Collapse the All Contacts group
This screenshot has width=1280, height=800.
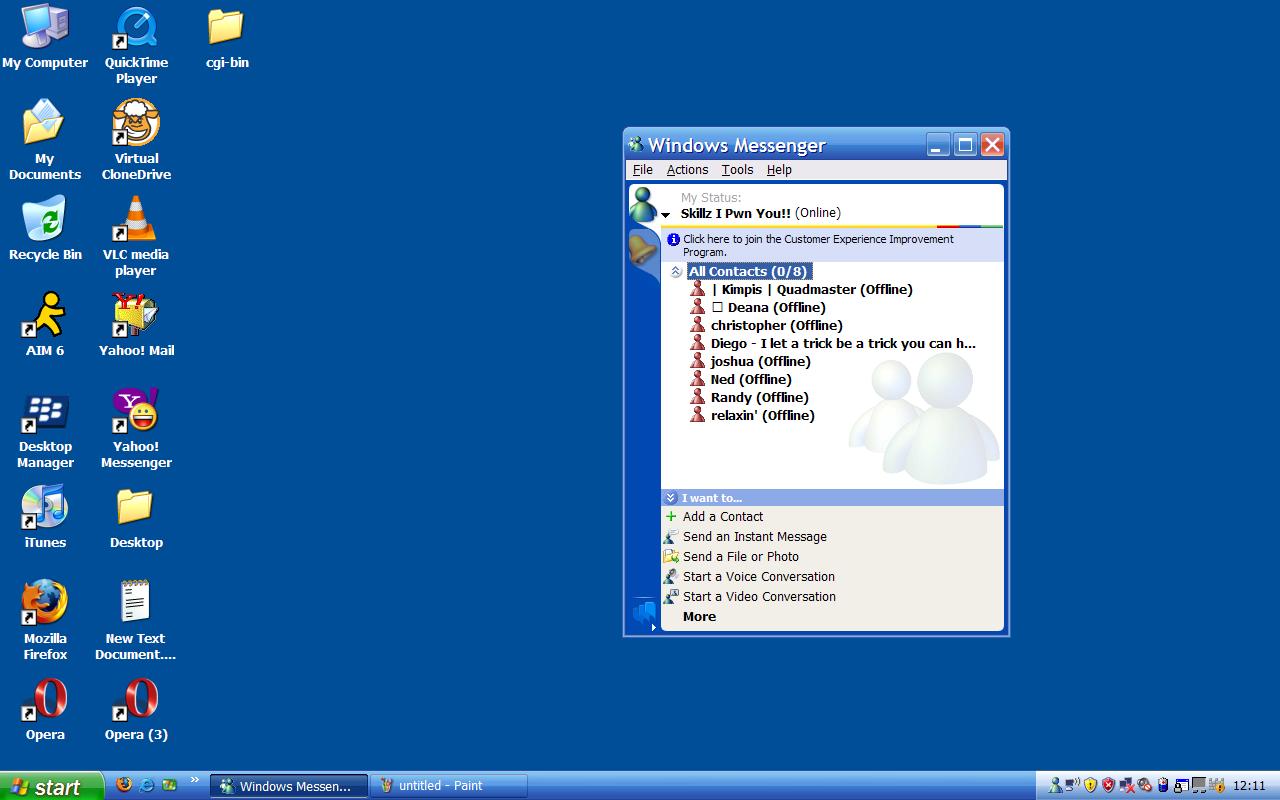[676, 272]
